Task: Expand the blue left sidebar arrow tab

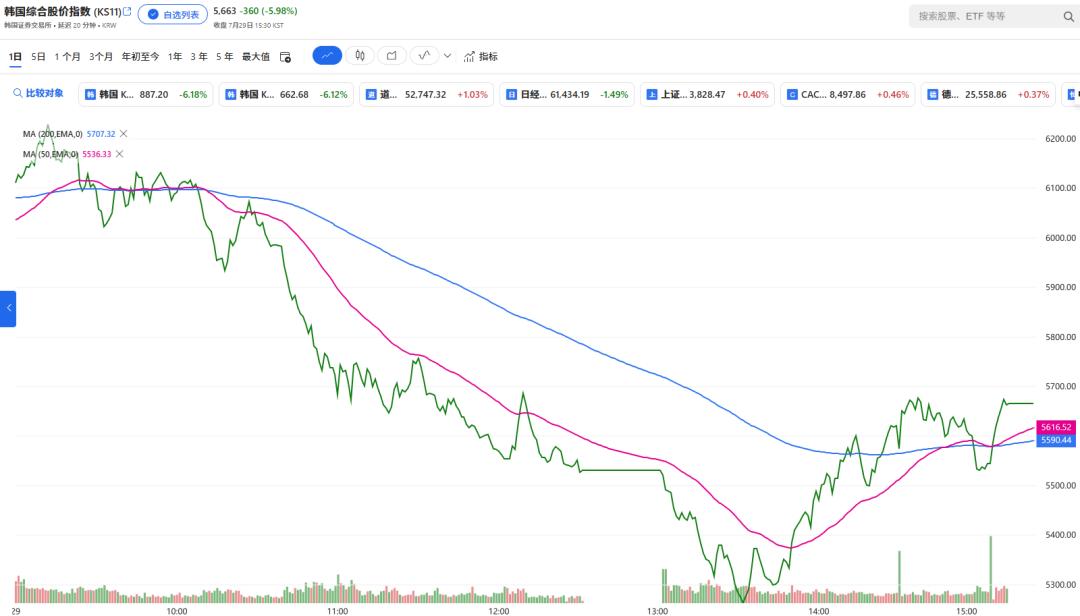Action: [x=8, y=308]
